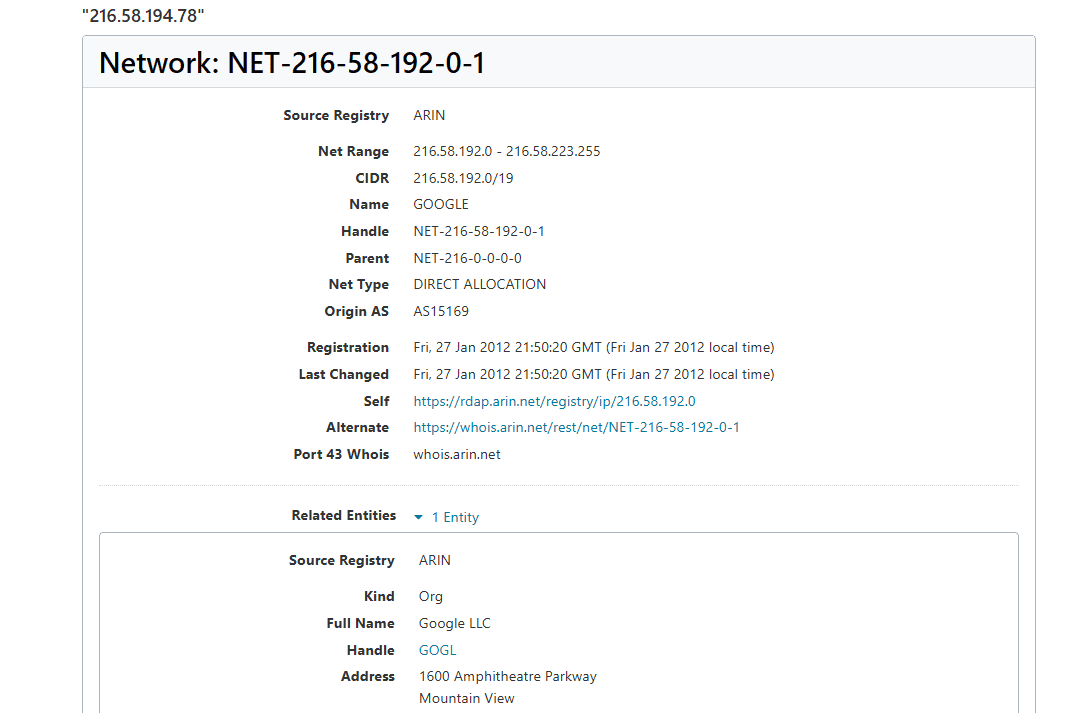Click the Network NET-216-58-192-0-1 heading
The height and width of the screenshot is (713, 1069).
tap(292, 63)
